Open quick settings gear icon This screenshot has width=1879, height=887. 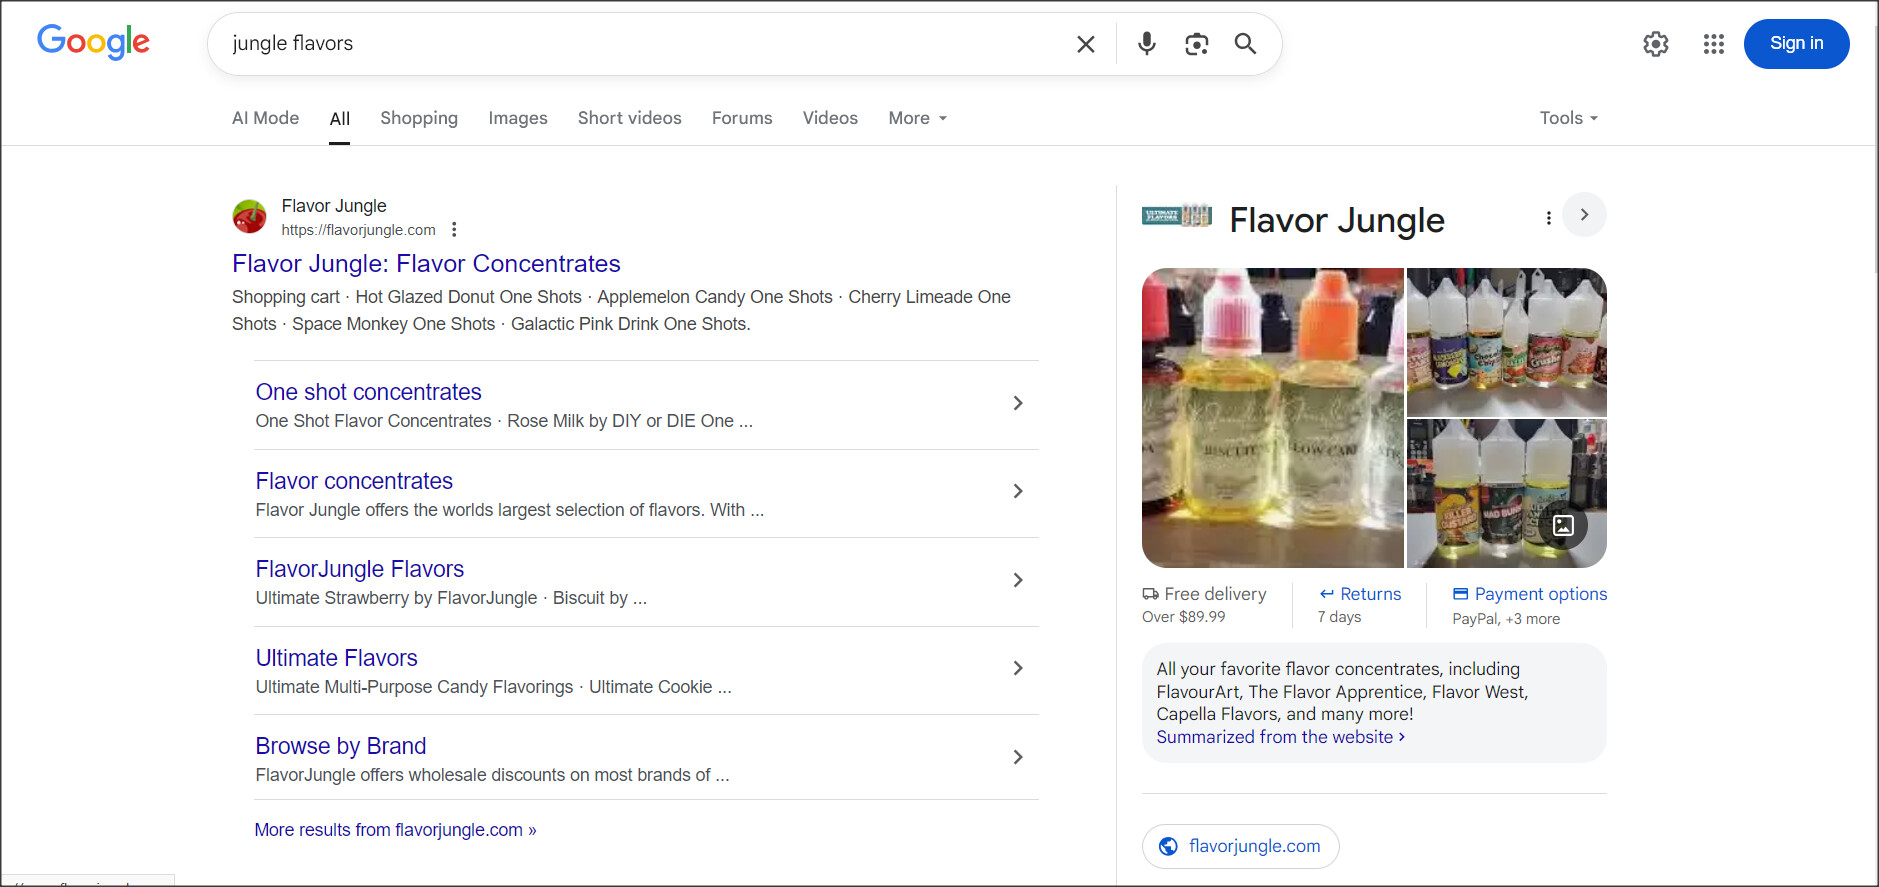[1656, 44]
